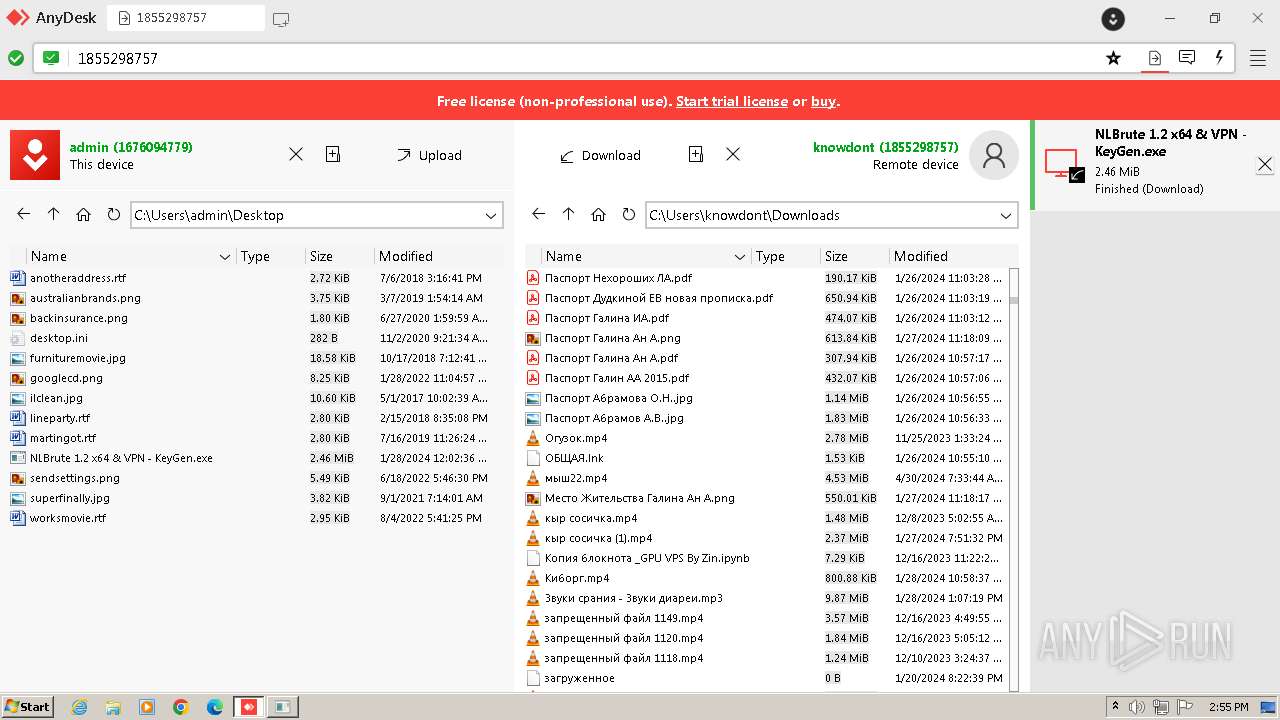Switch to the 1855298757 session tab

pos(186,18)
